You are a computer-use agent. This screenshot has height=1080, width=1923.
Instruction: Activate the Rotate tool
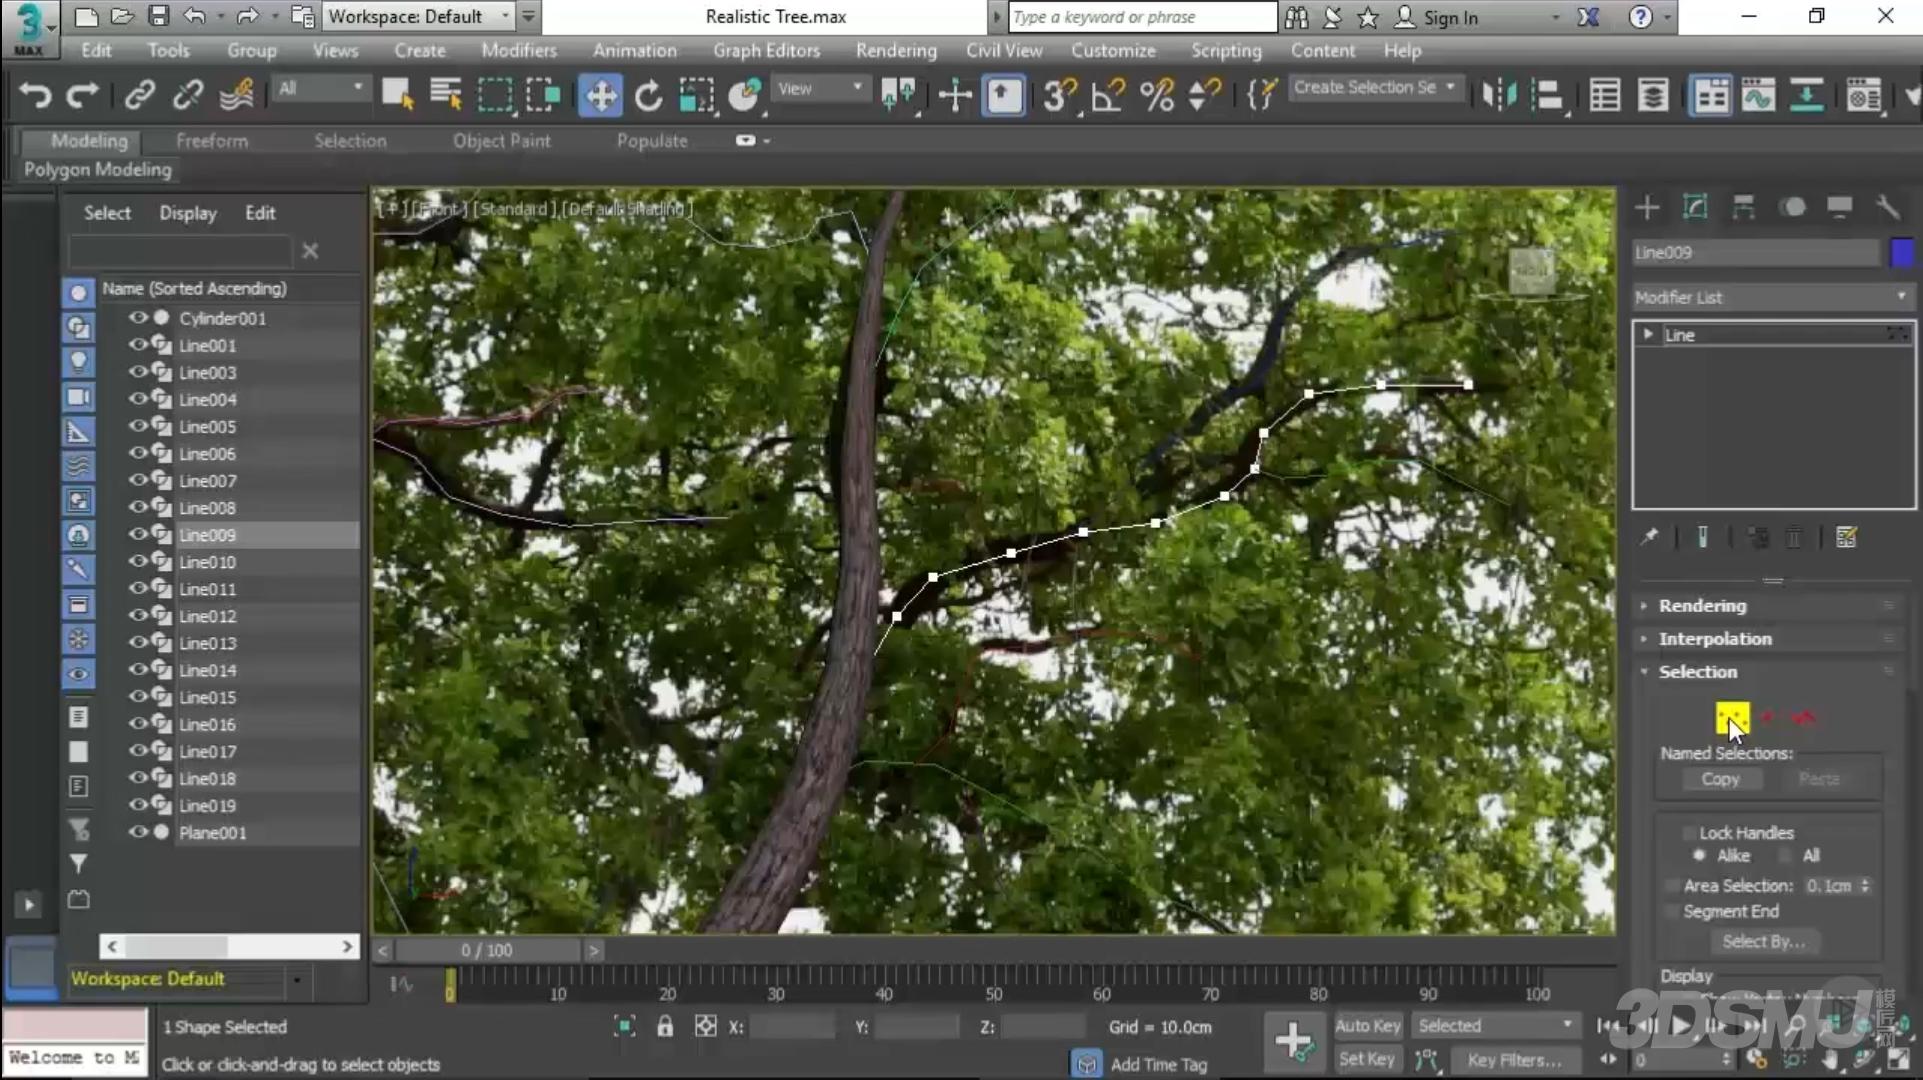648,95
